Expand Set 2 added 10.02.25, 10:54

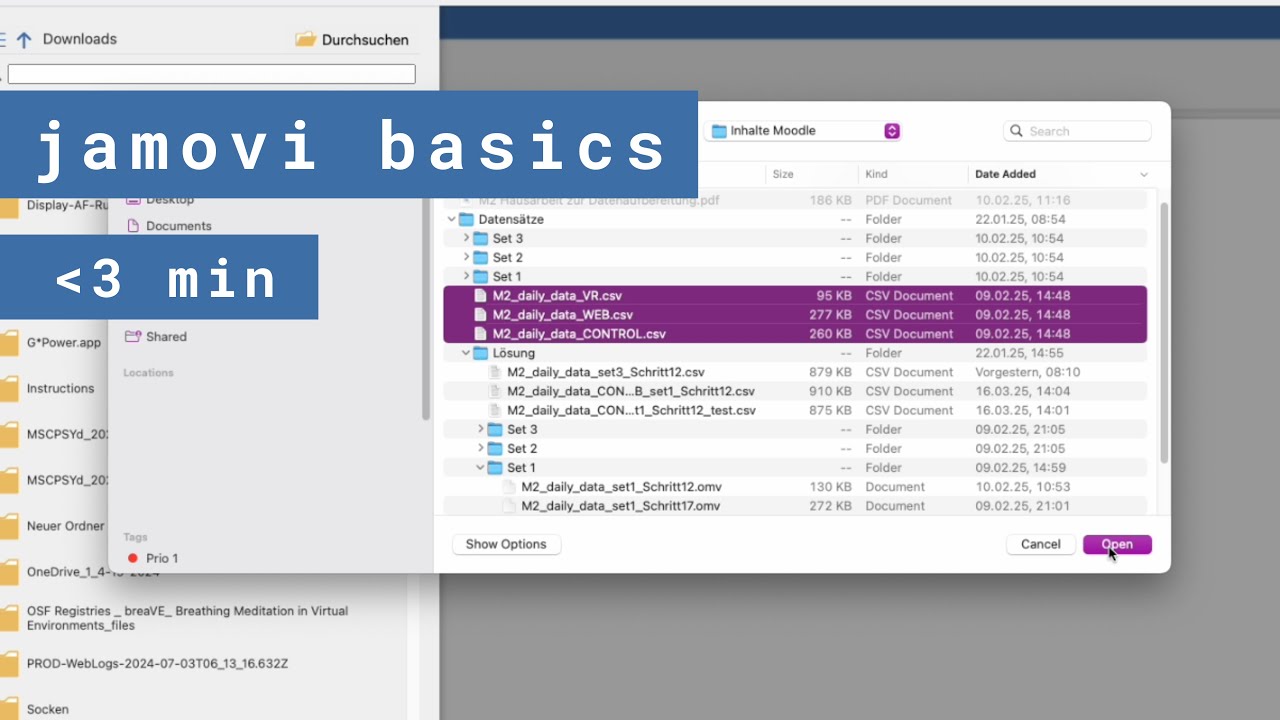click(466, 257)
